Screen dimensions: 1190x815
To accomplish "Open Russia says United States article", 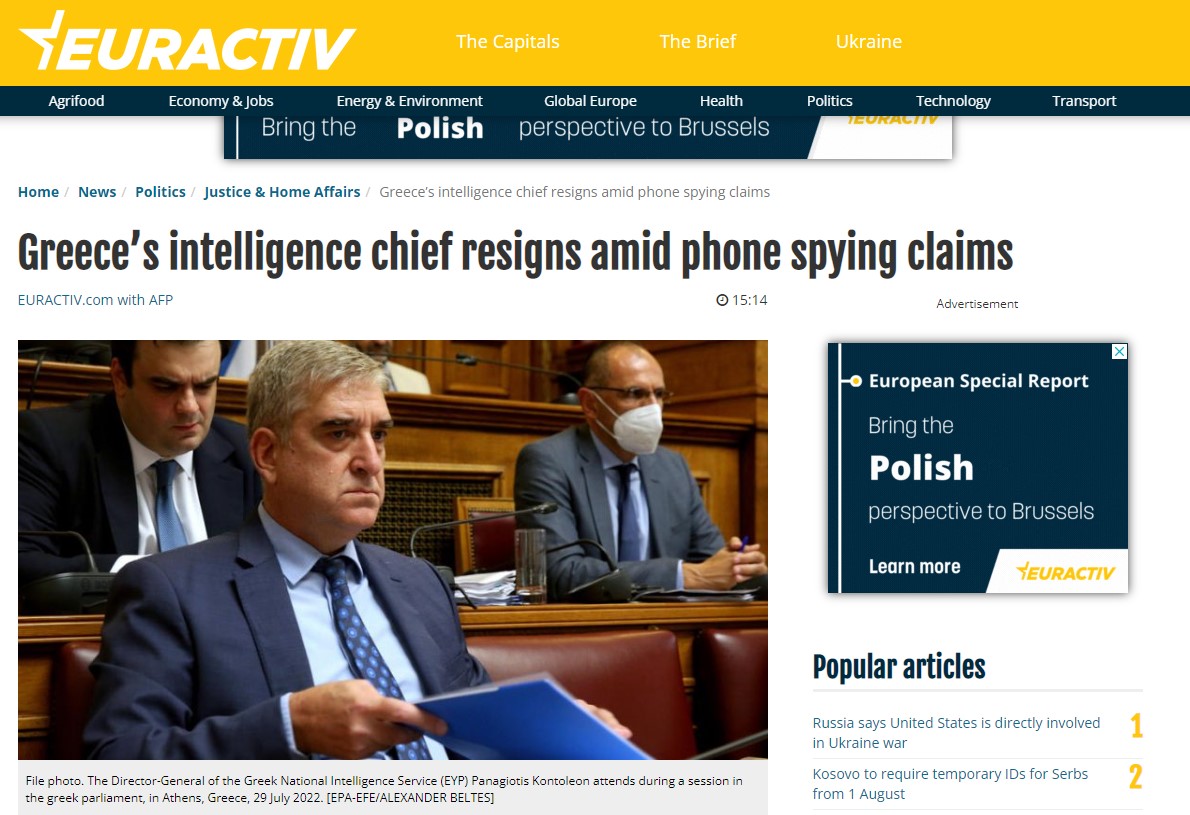I will tap(956, 733).
